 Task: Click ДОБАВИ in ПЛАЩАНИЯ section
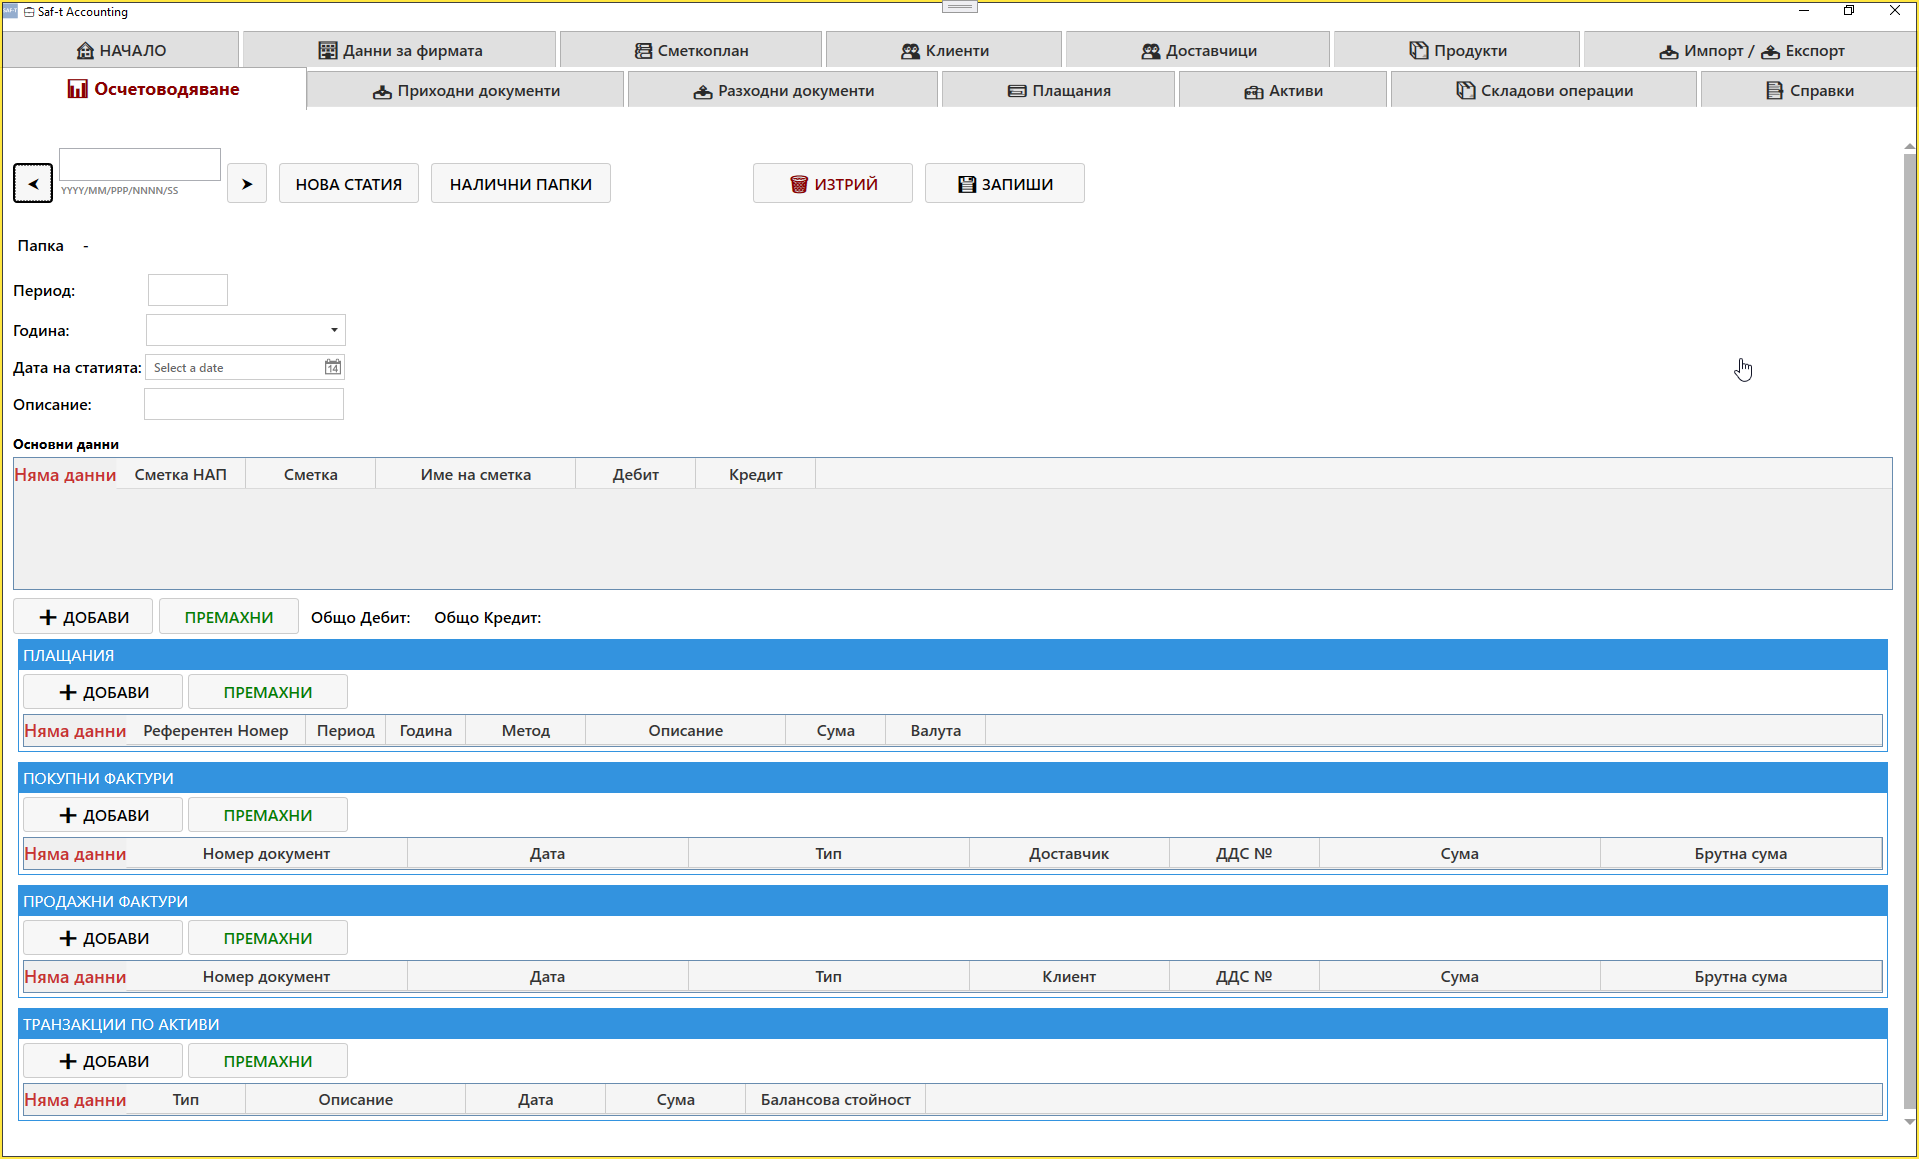coord(103,692)
